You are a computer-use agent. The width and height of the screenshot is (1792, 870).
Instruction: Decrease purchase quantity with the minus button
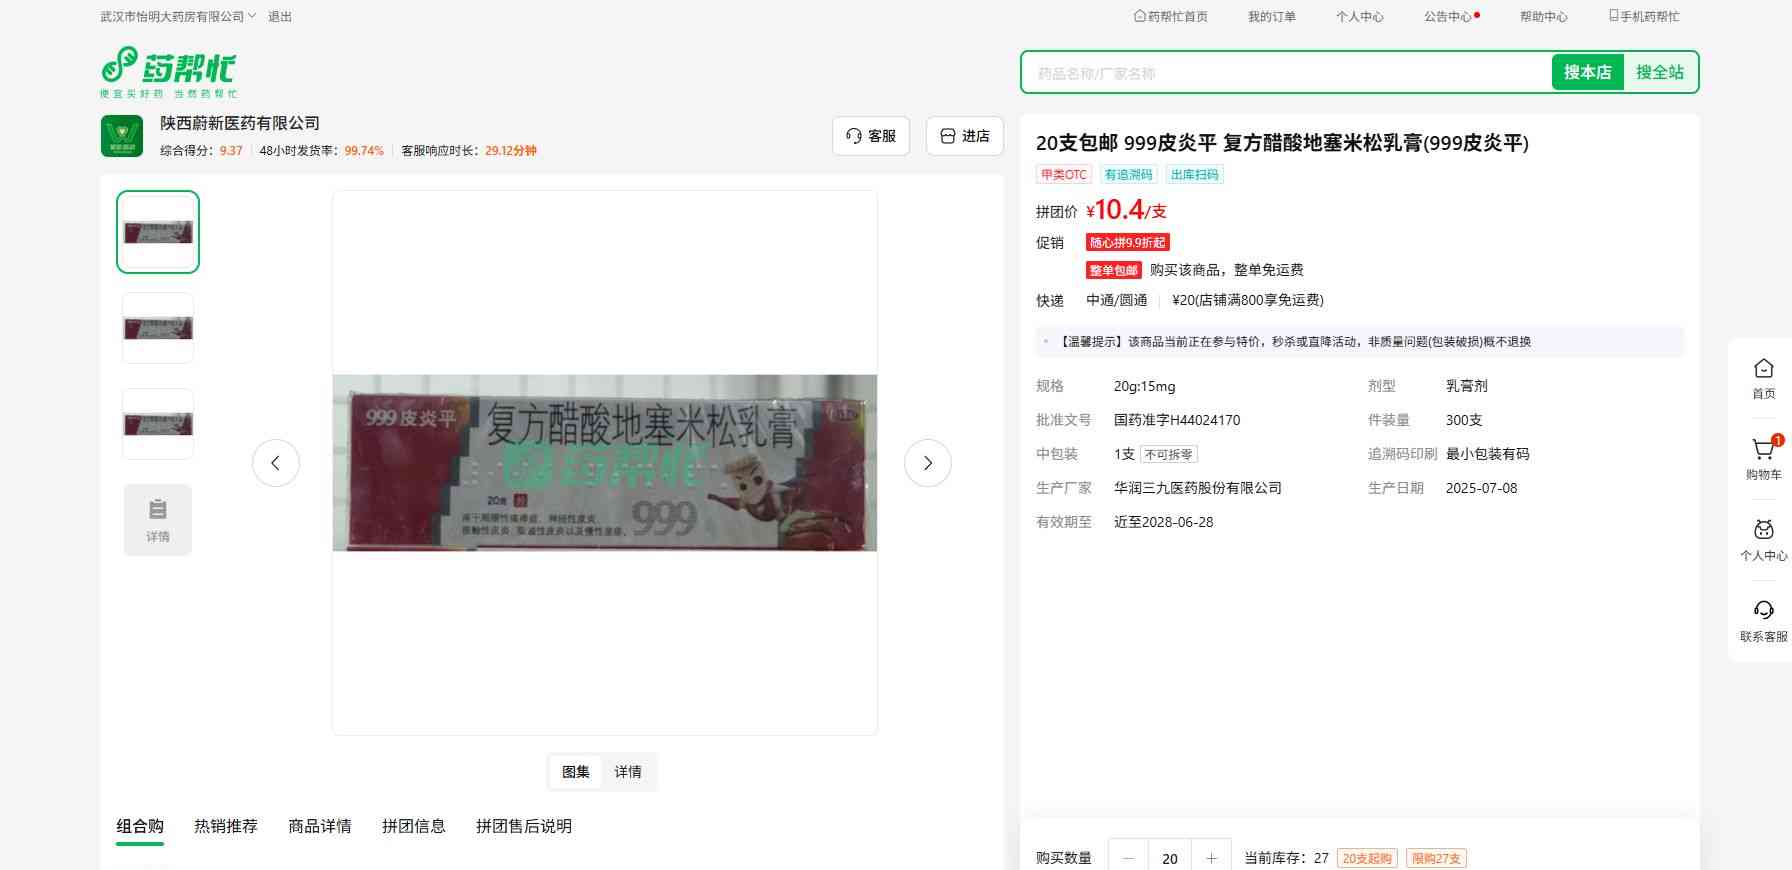[x=1129, y=858]
